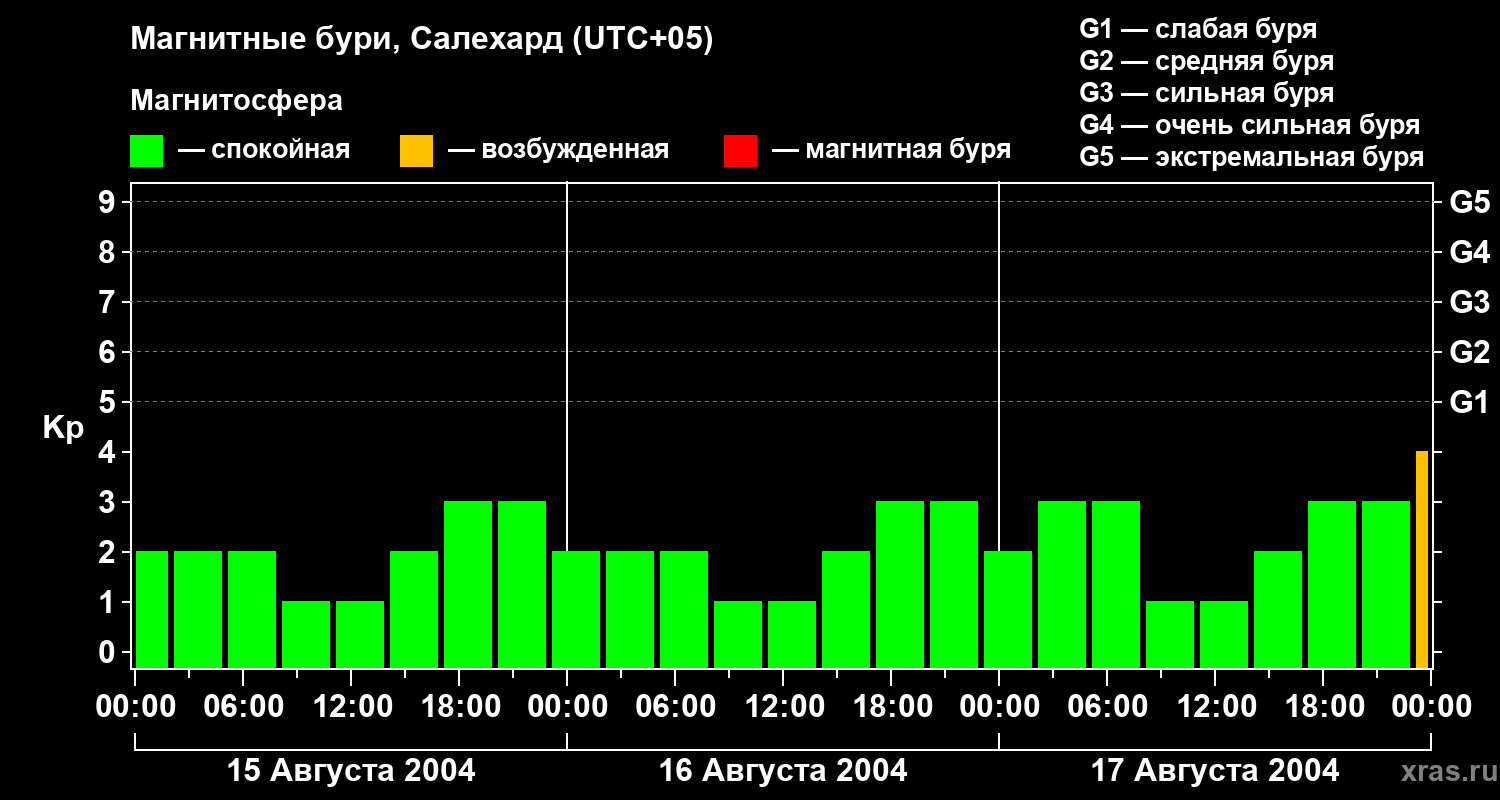Click the 18:00 time label for 17 Августа
The height and width of the screenshot is (800, 1500).
coord(1323,707)
